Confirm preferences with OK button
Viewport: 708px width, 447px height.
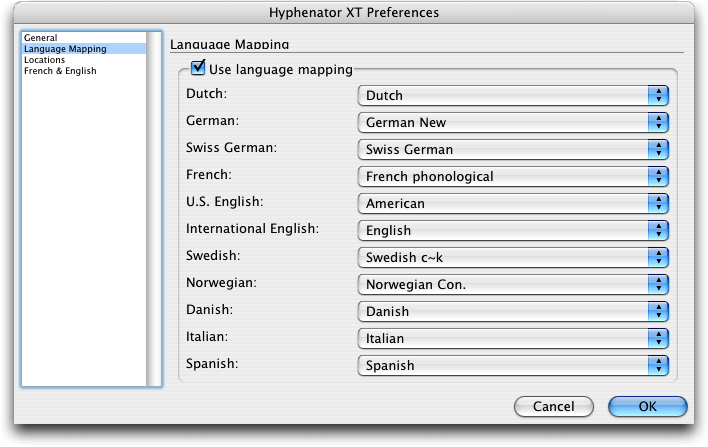(x=647, y=406)
